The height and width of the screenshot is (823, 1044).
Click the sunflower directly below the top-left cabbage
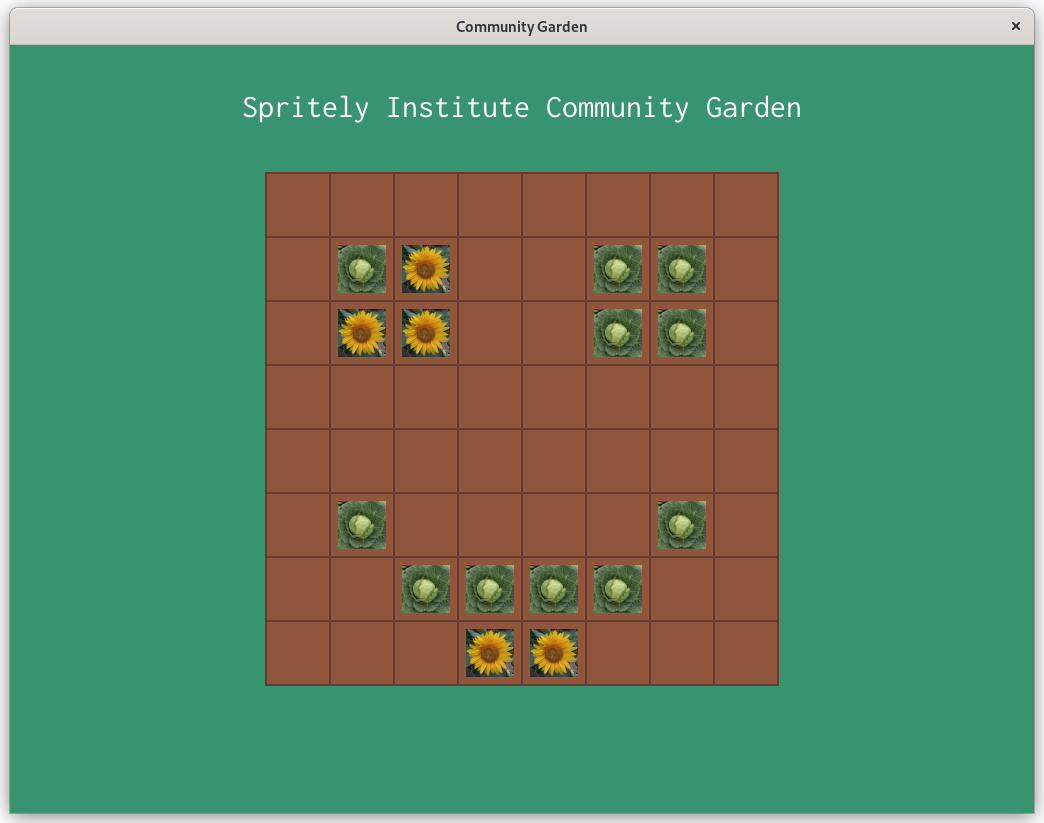coord(362,333)
